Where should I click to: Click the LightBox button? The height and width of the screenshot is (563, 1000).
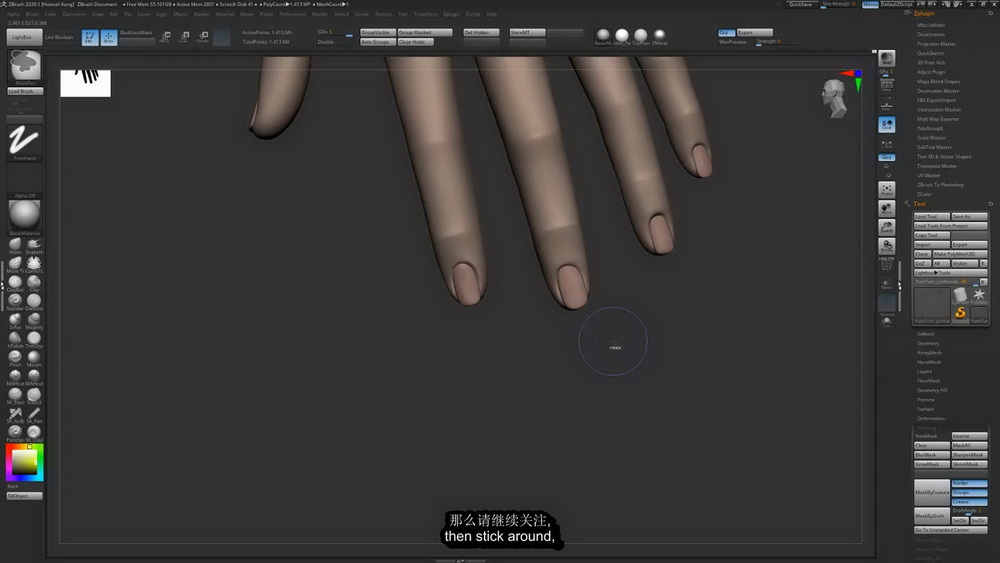25,38
